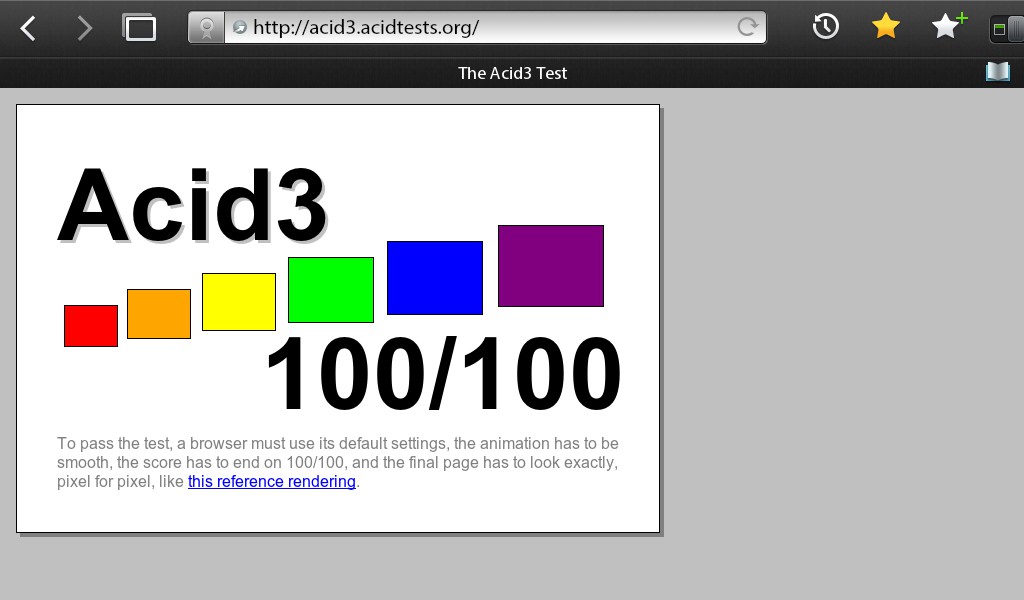1024x600 pixels.
Task: Click the 'Acid3' heading
Action: click(192, 206)
